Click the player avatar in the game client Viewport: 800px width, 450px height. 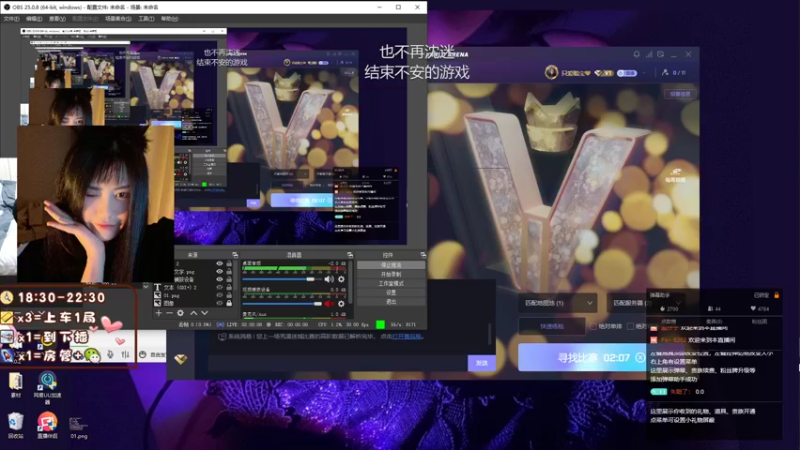(551, 72)
